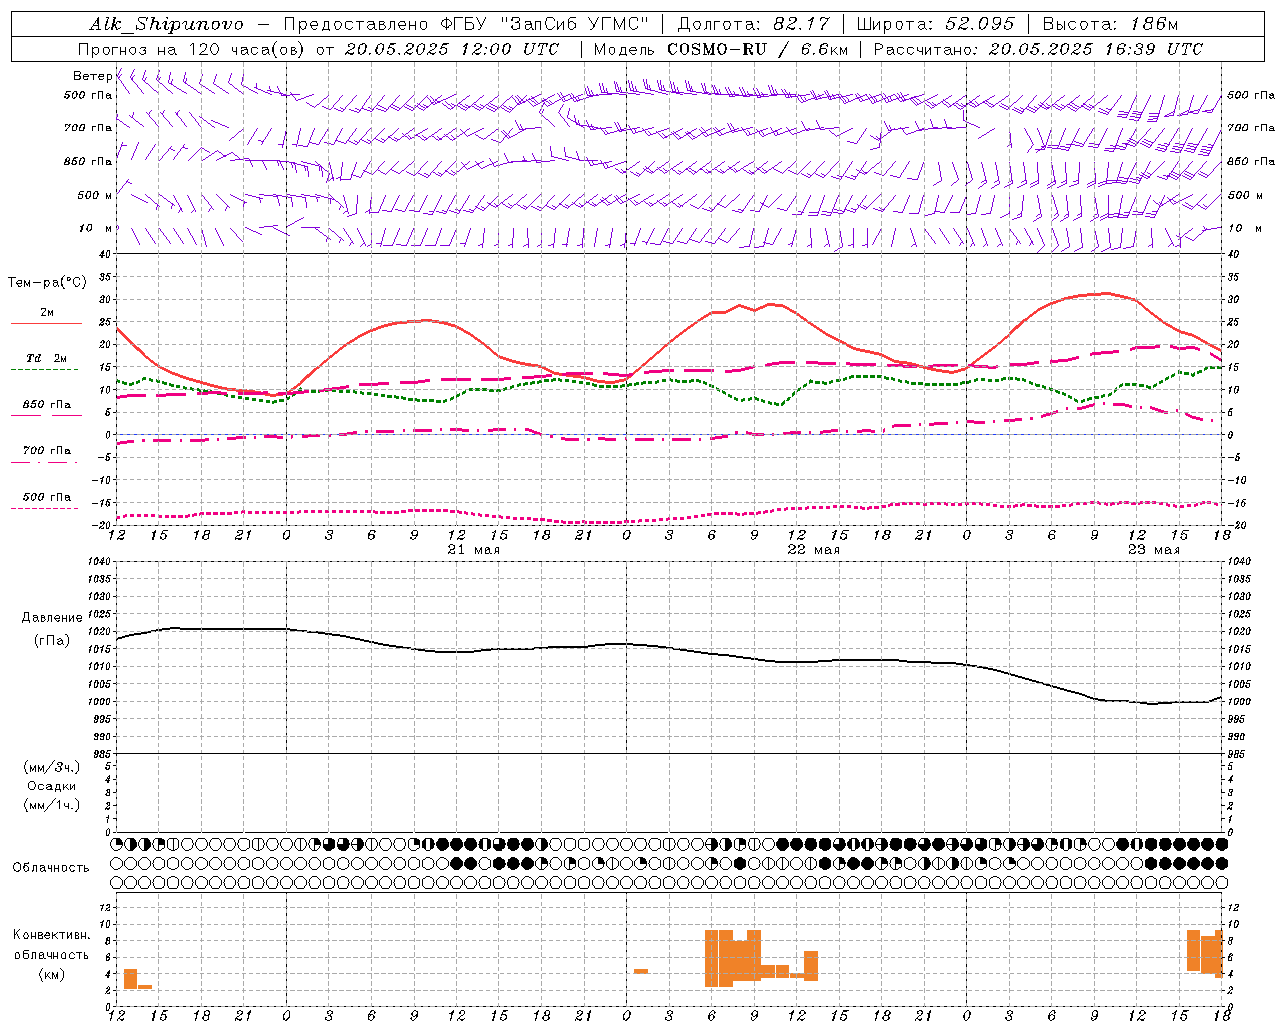Image resolution: width=1280 pixels, height=1024 pixels.
Task: Click the Тем-ра(°C) axis title
Action: pyautogui.click(x=47, y=283)
